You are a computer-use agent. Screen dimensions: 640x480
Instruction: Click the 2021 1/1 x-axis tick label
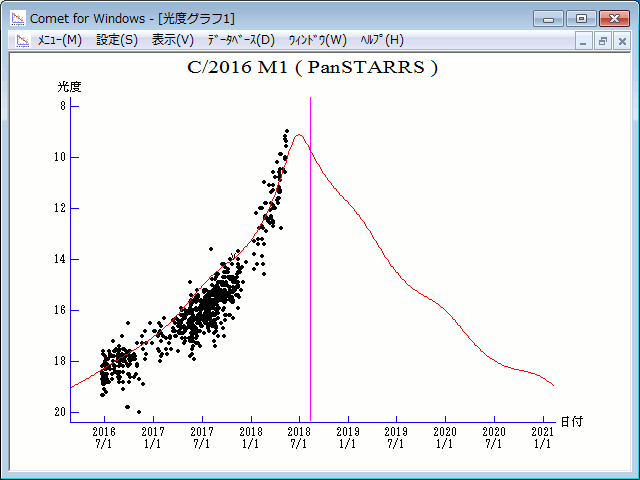[x=542, y=437]
